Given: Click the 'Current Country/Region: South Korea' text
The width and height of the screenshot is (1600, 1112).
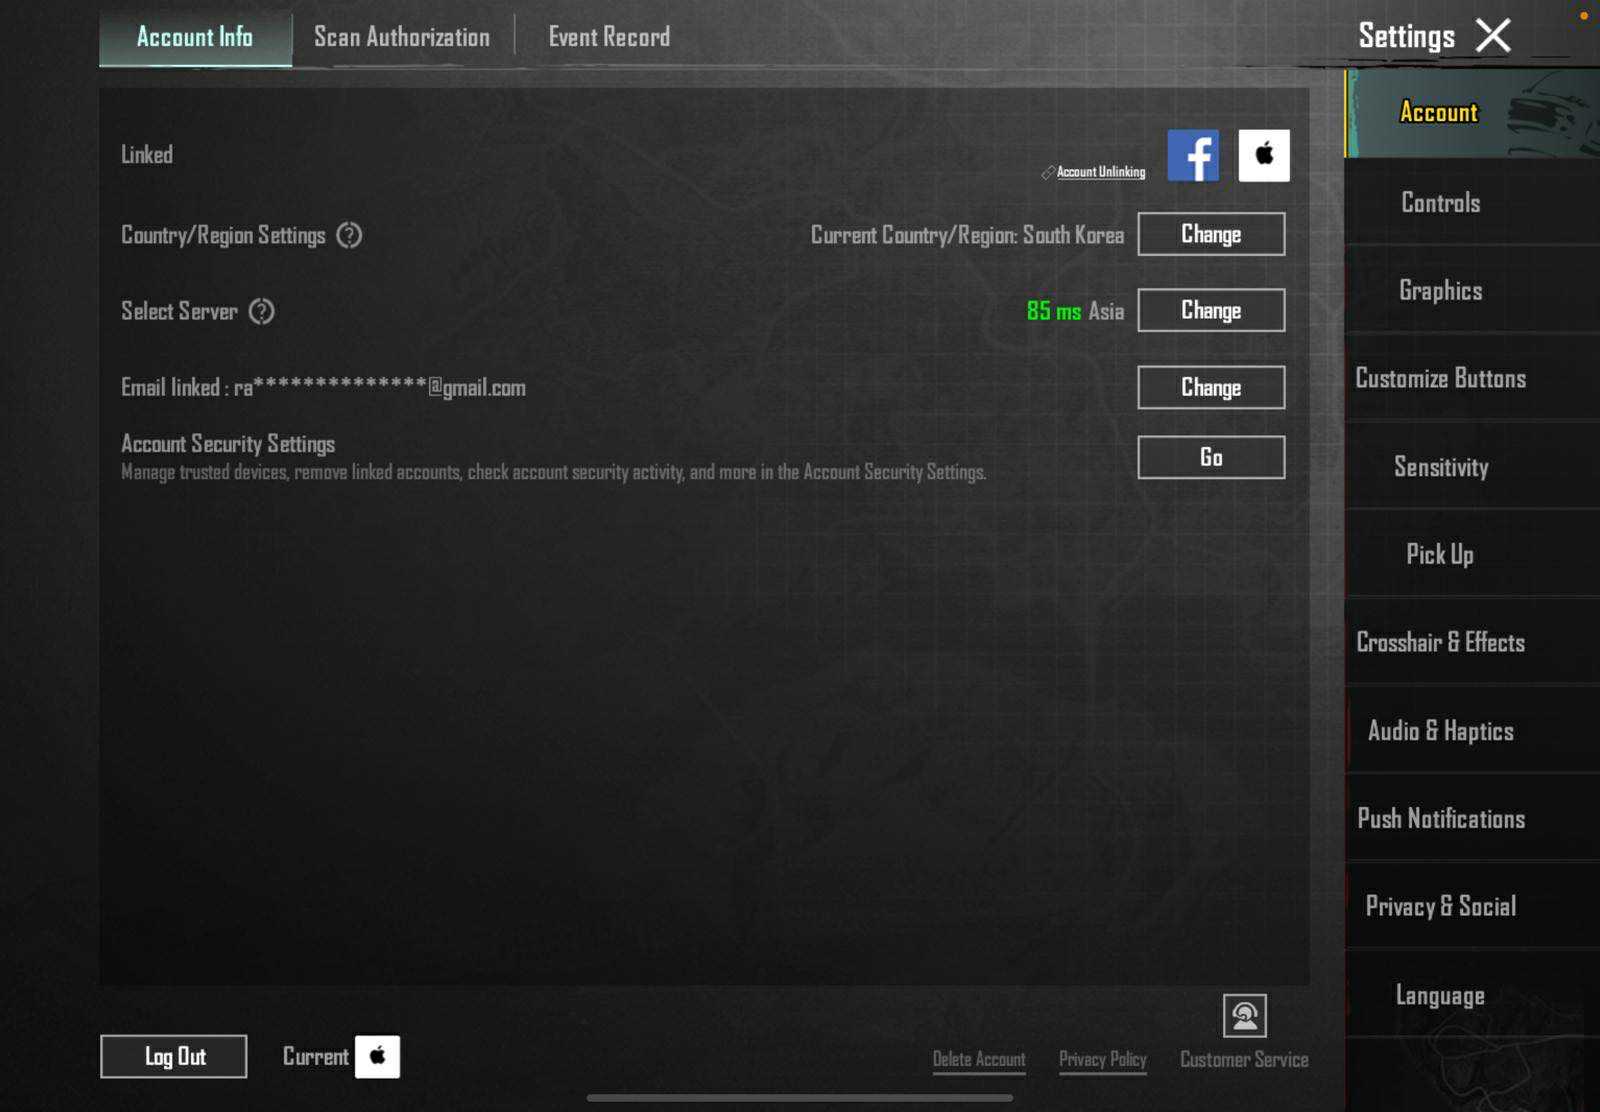Looking at the screenshot, I should [x=967, y=235].
